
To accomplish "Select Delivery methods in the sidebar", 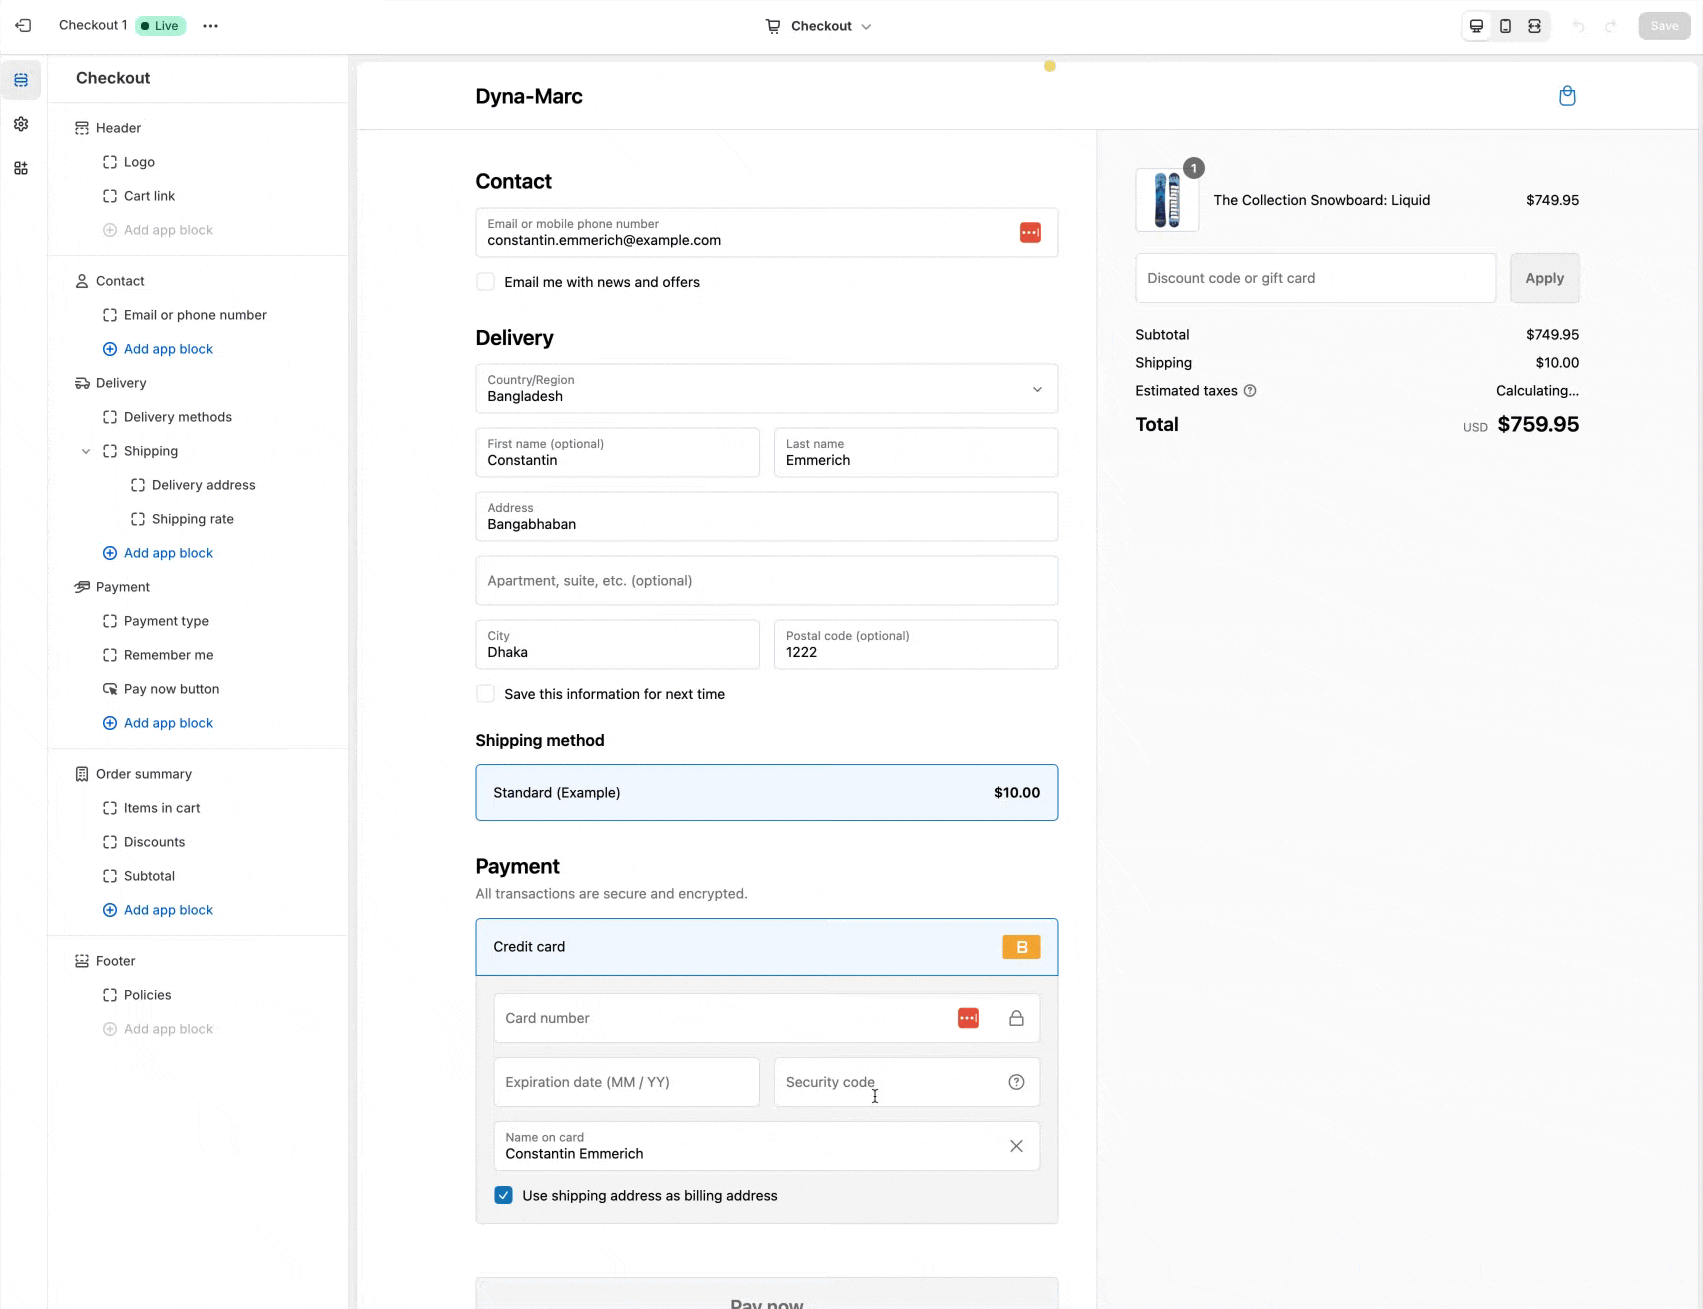I will (x=177, y=417).
